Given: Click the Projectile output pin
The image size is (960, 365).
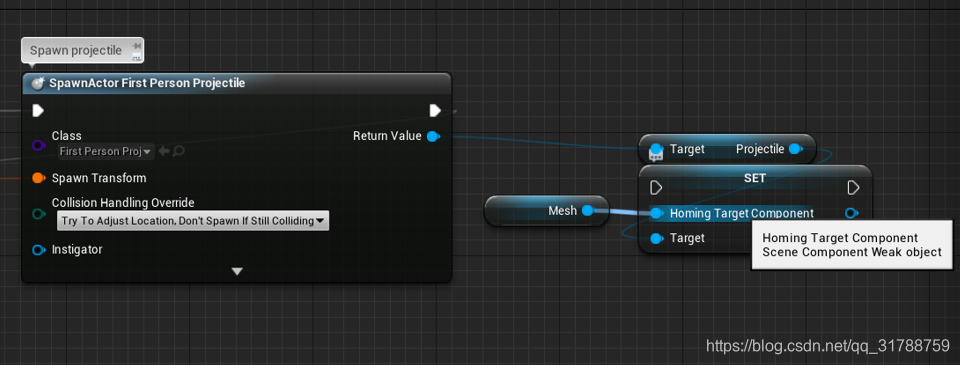Looking at the screenshot, I should [795, 149].
